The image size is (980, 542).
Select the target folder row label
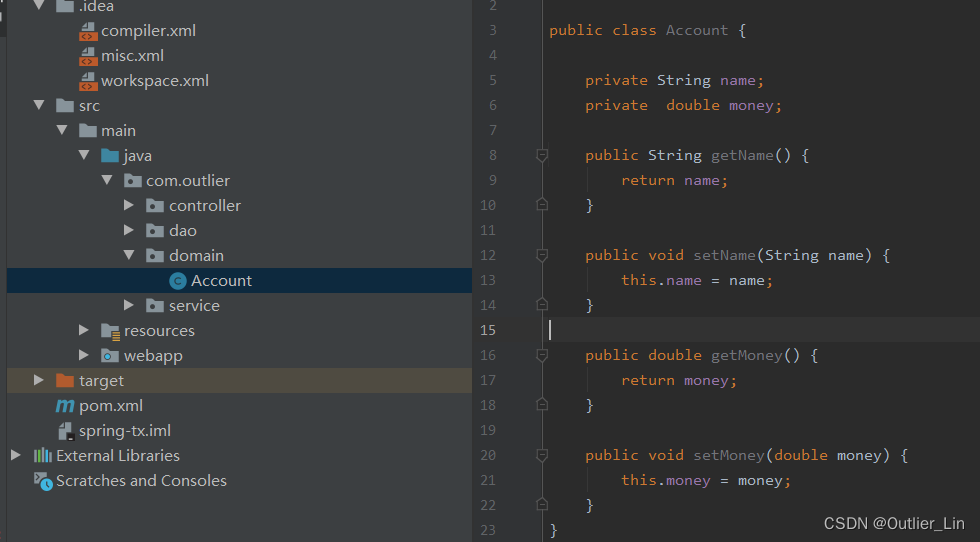point(101,381)
